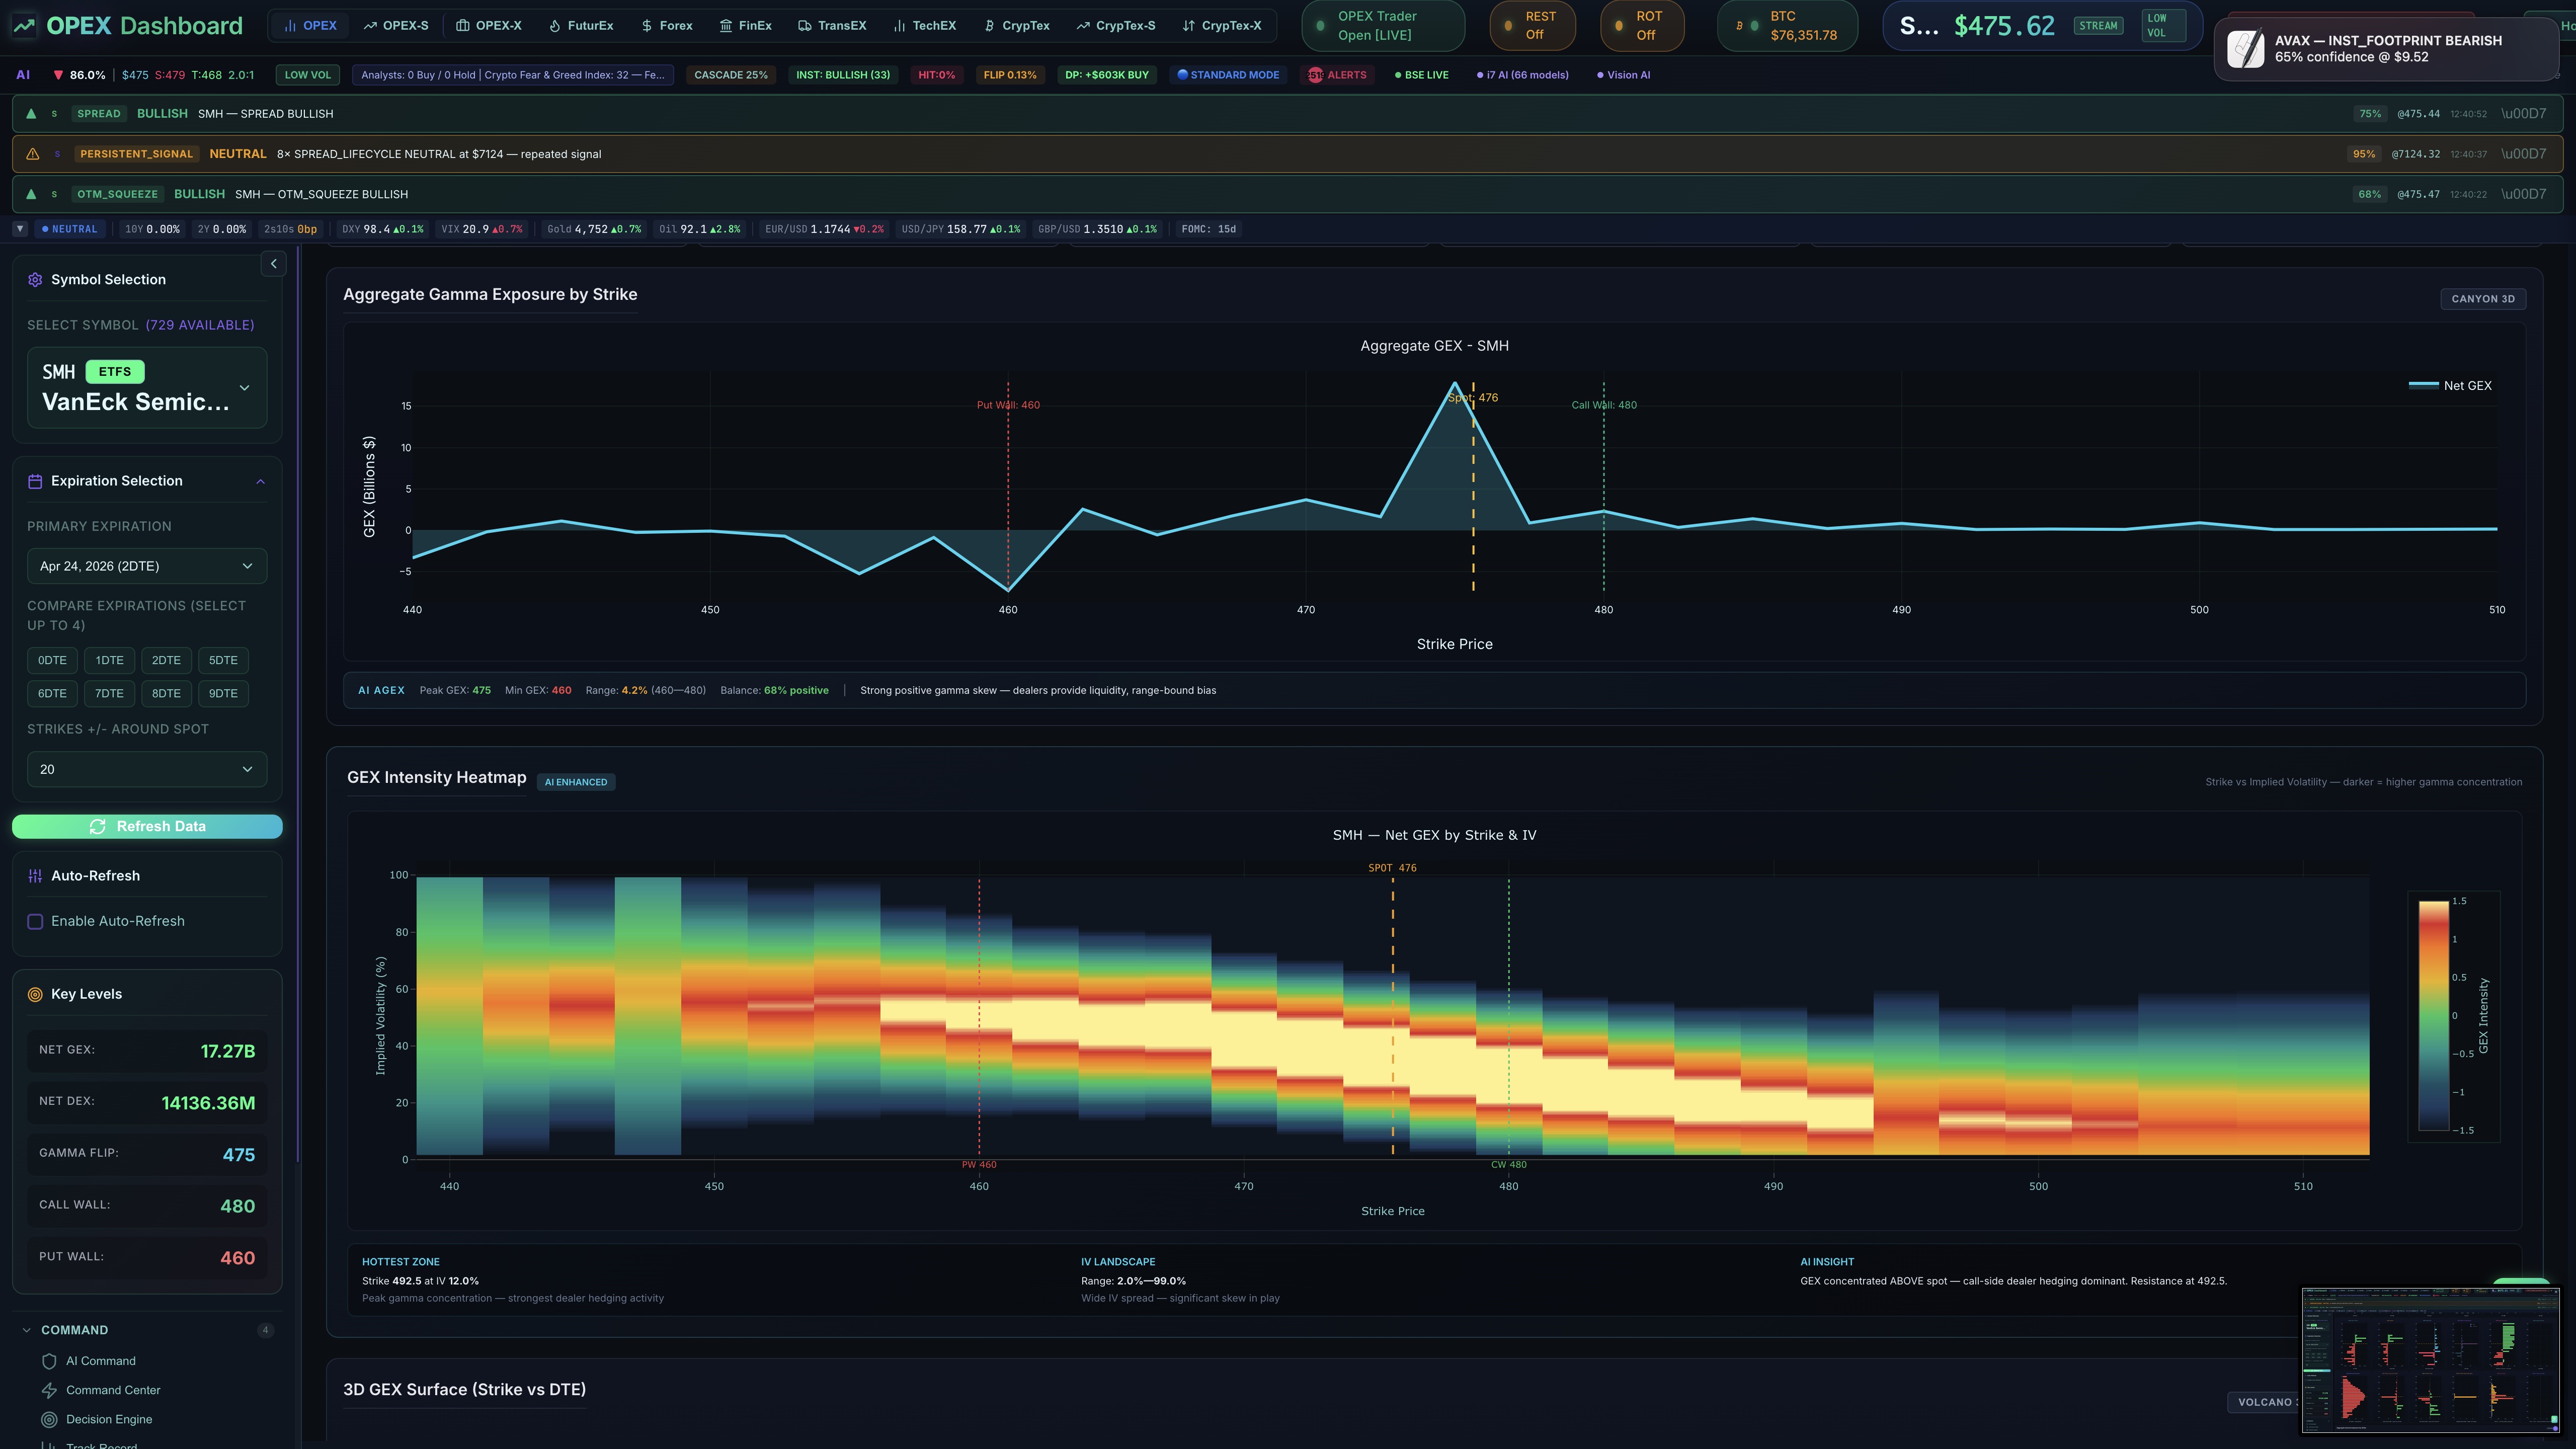Click the Bitcoin symbol in the BTC pill
This screenshot has width=2576, height=1449.
click(1739, 26)
